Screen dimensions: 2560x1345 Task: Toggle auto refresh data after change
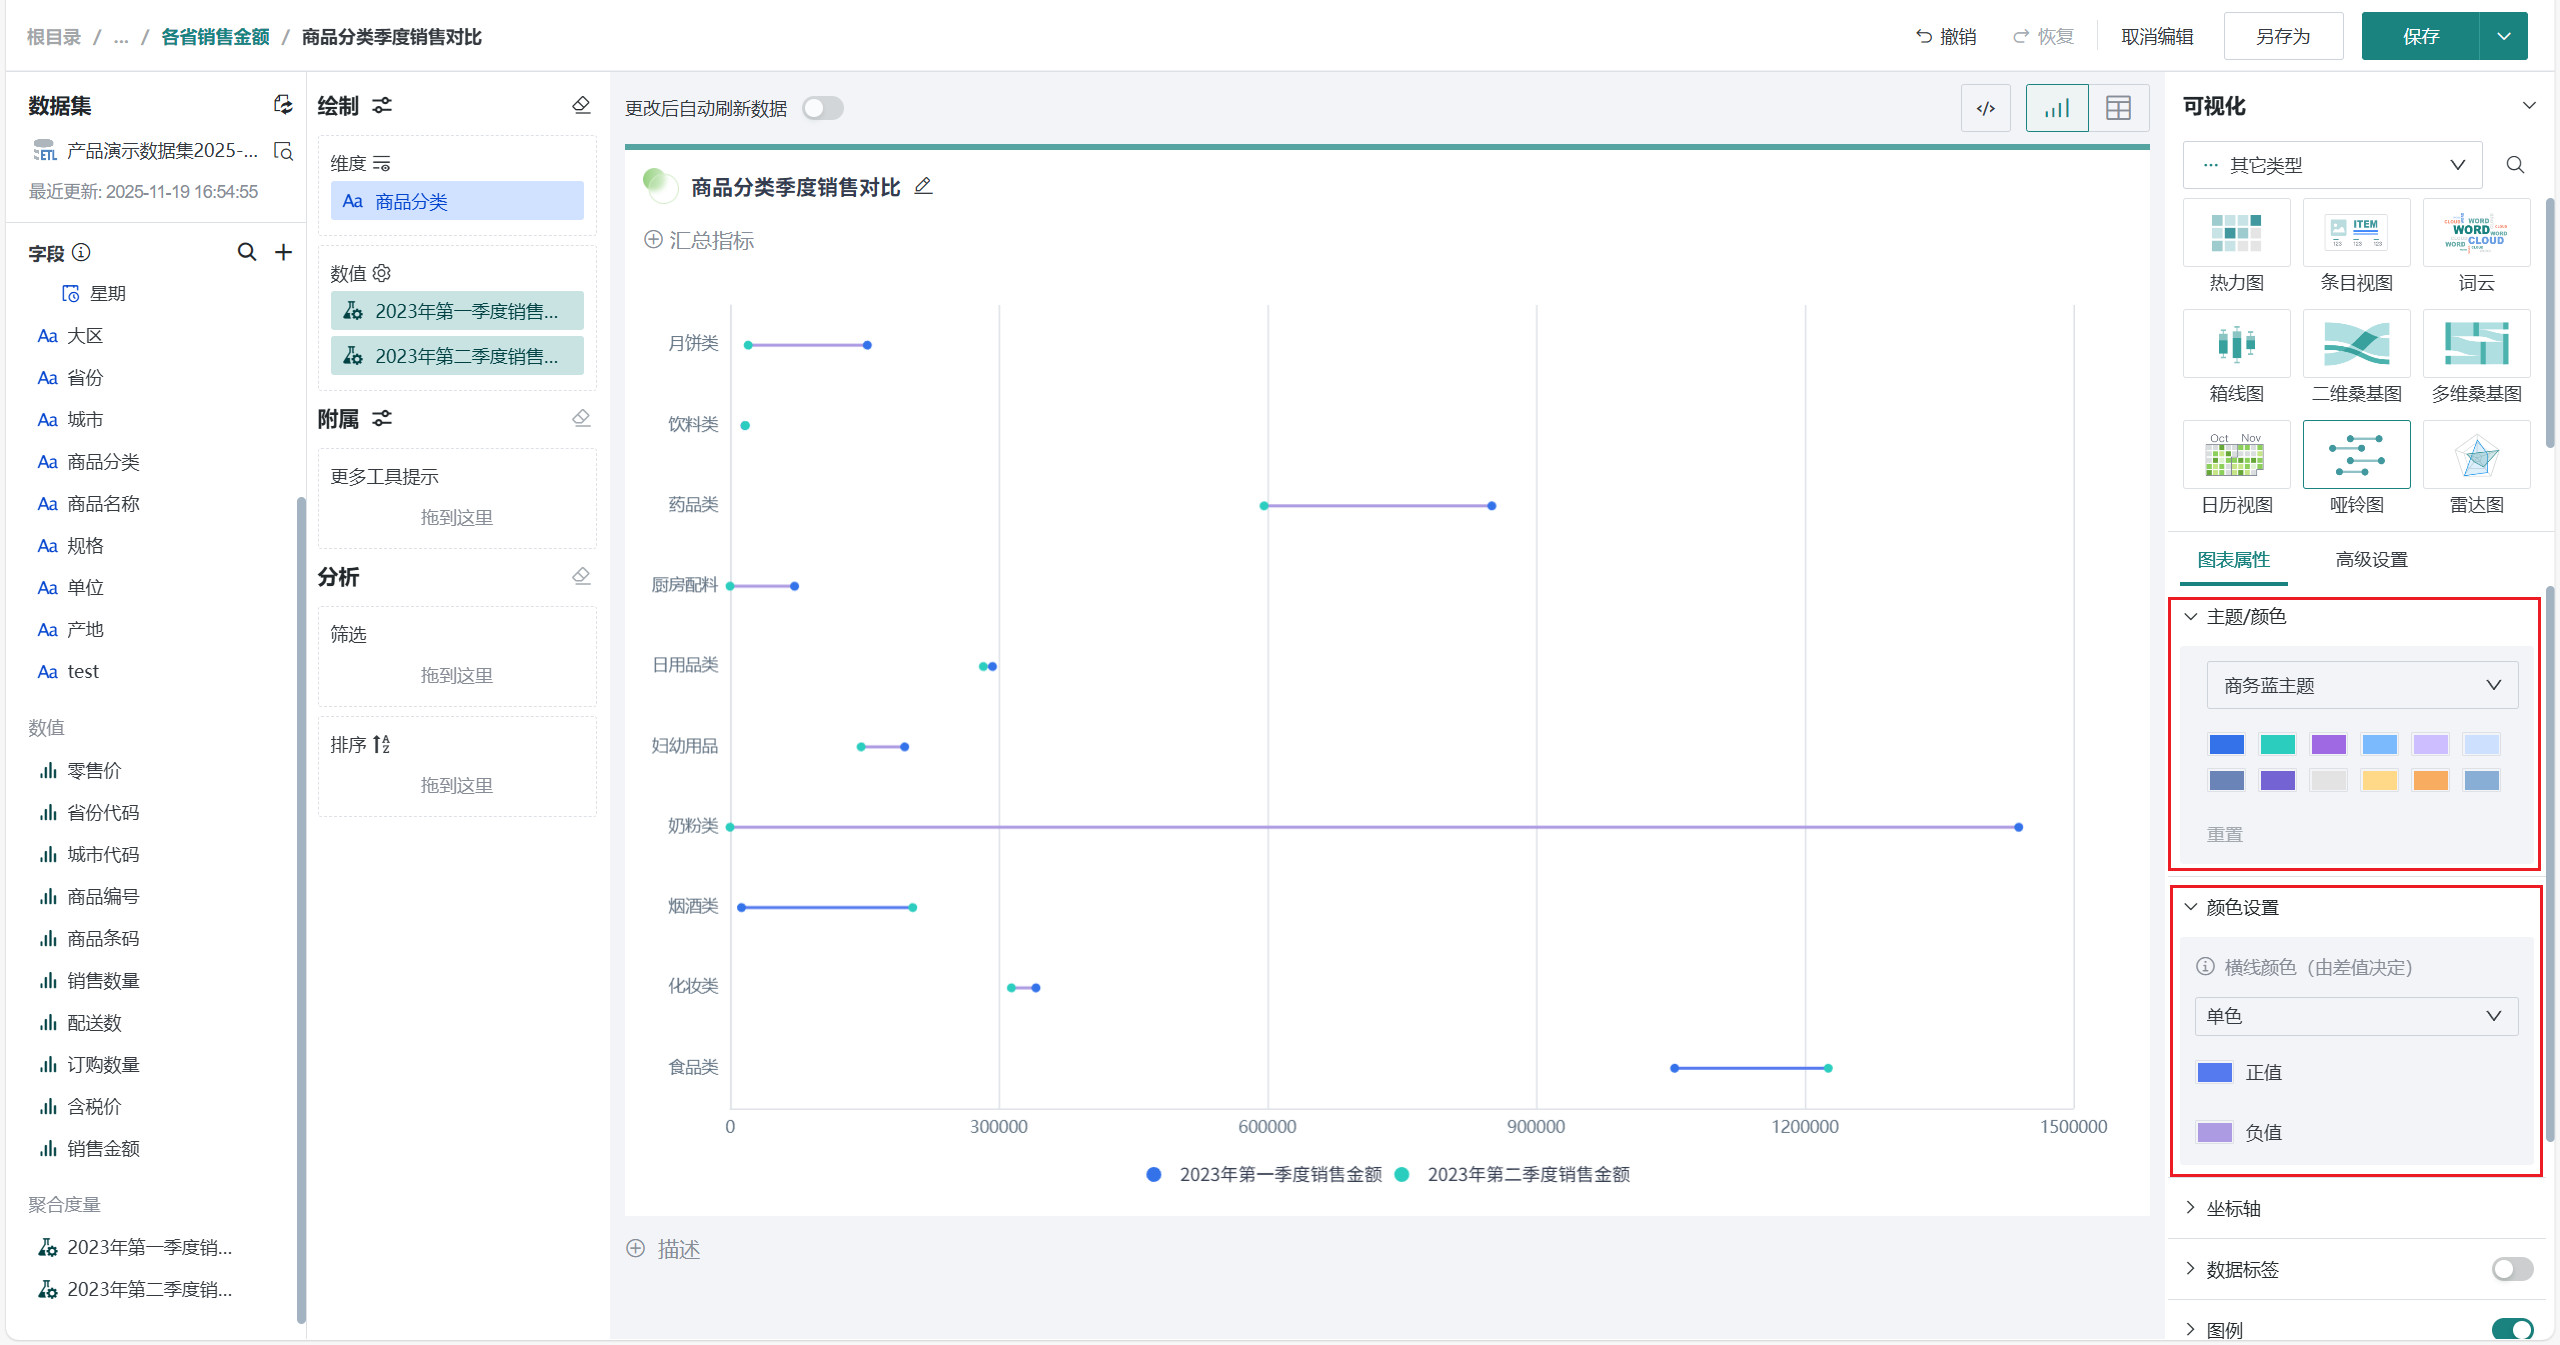point(823,108)
